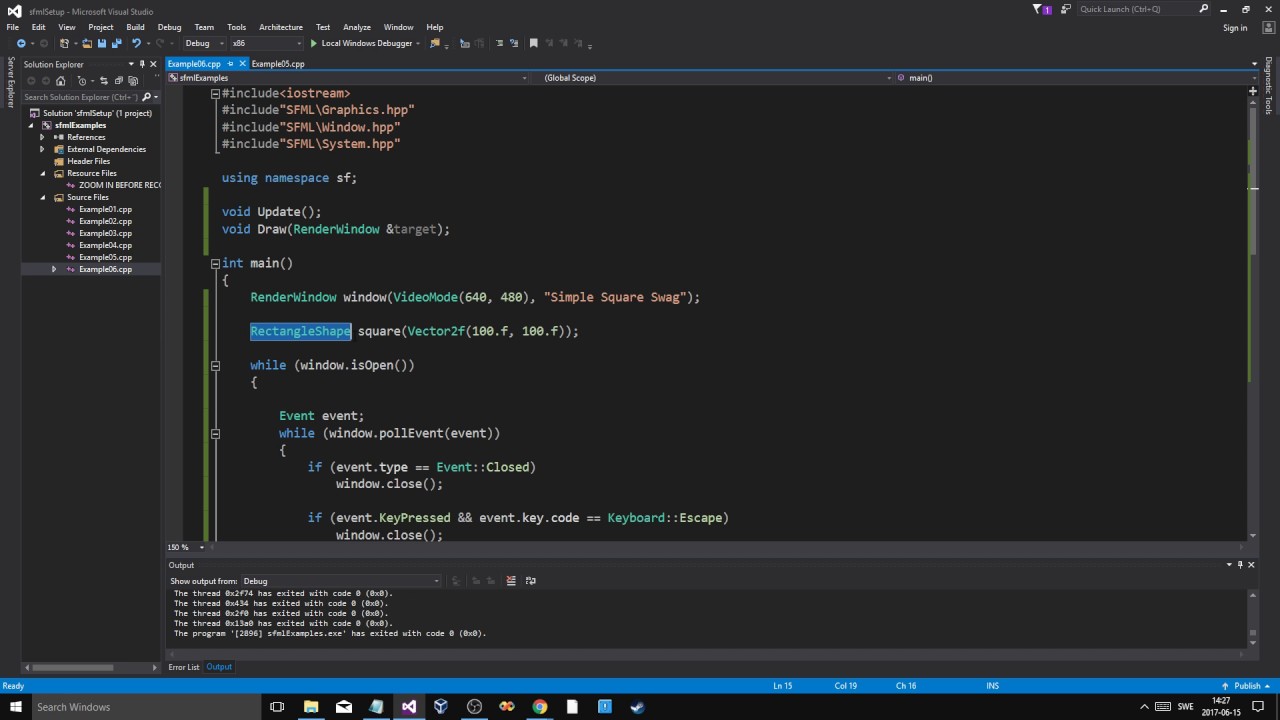
Task: Open the File menu
Action: click(13, 27)
